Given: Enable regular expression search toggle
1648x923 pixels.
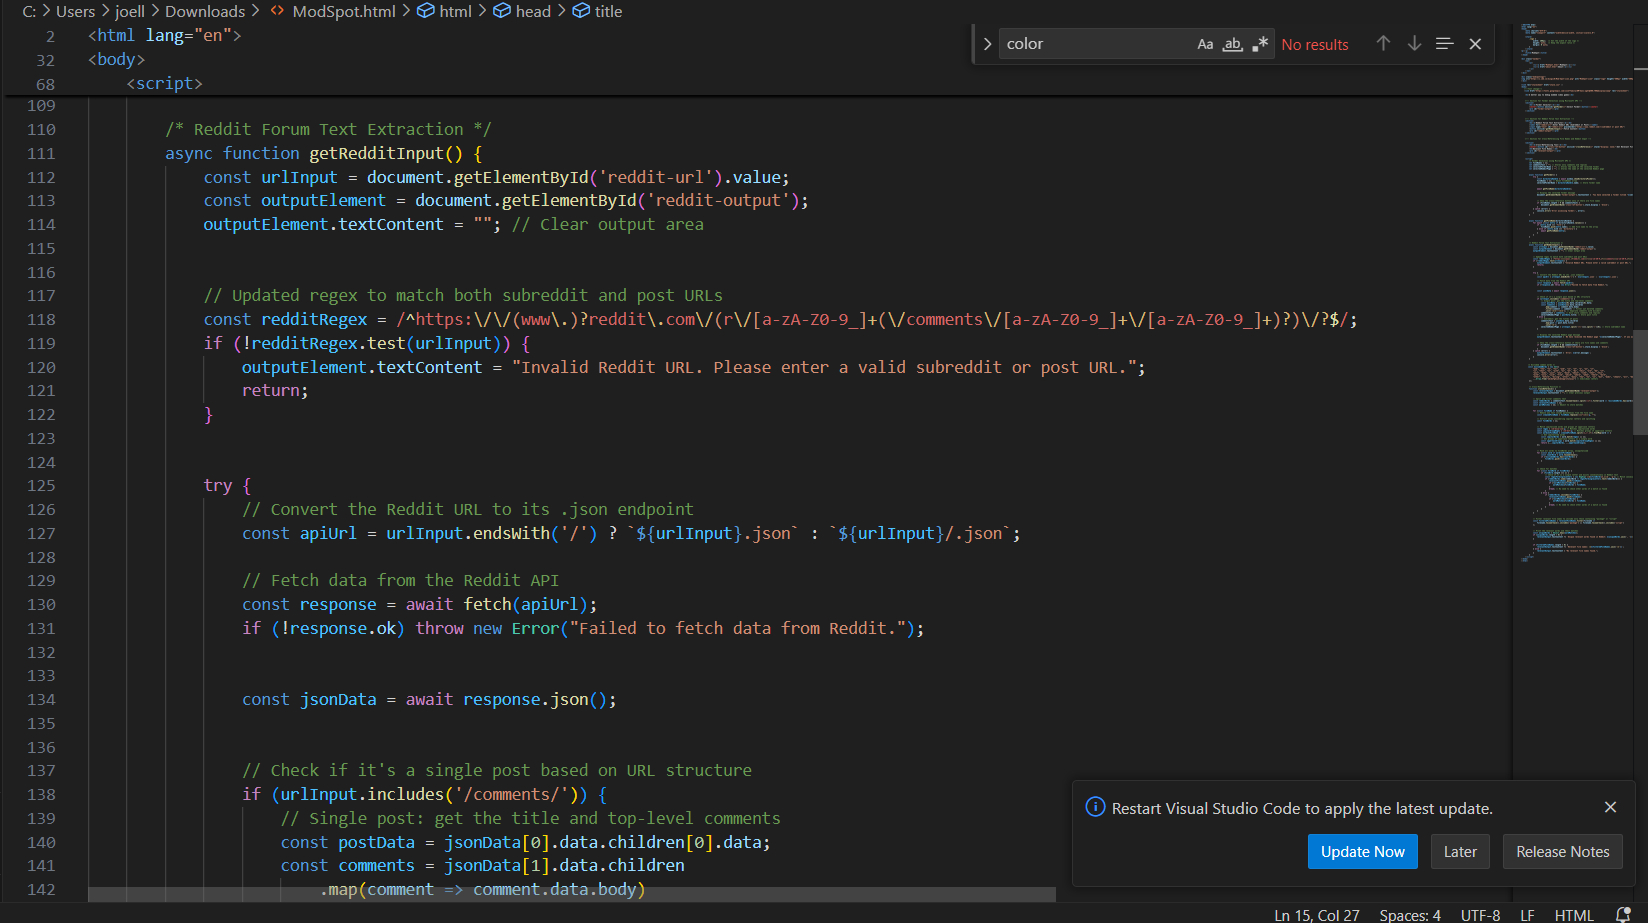Looking at the screenshot, I should 1260,44.
